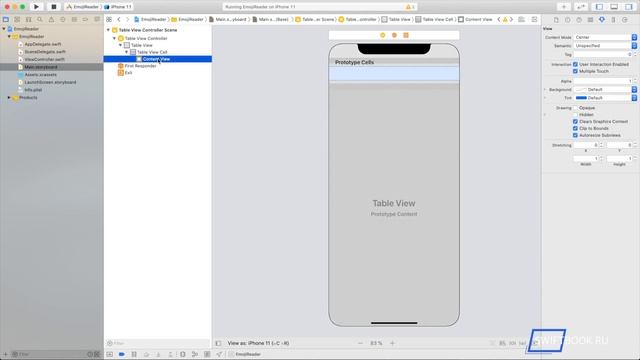The width and height of the screenshot is (640, 360).
Task: Show the History inspector
Action: pyautogui.click(x=567, y=20)
